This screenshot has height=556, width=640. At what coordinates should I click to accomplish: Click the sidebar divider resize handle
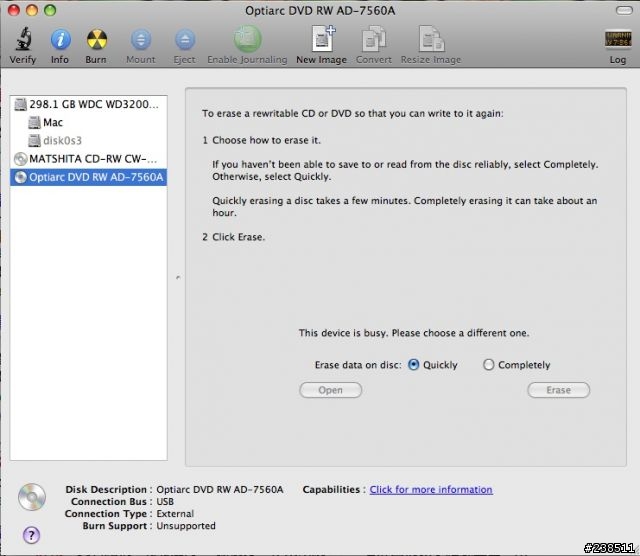click(178, 277)
